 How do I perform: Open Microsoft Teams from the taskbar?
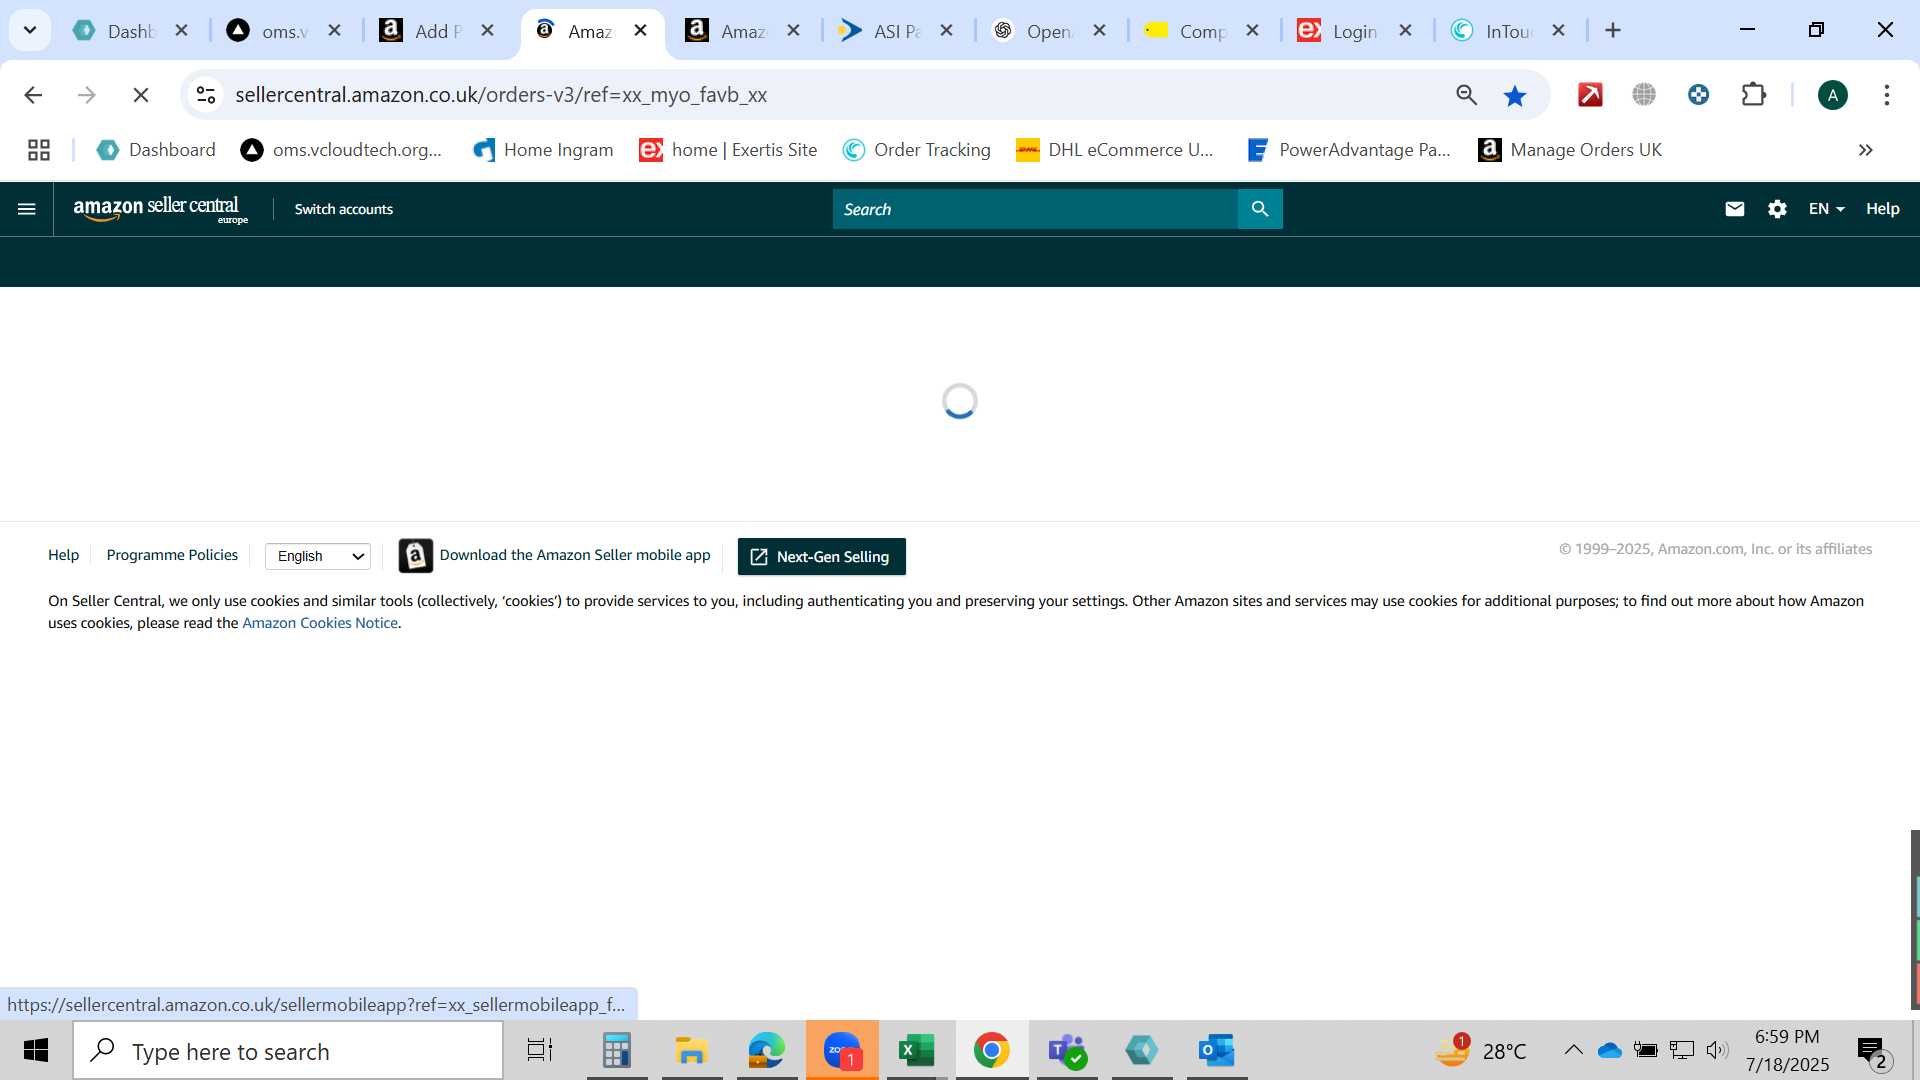point(1067,1051)
